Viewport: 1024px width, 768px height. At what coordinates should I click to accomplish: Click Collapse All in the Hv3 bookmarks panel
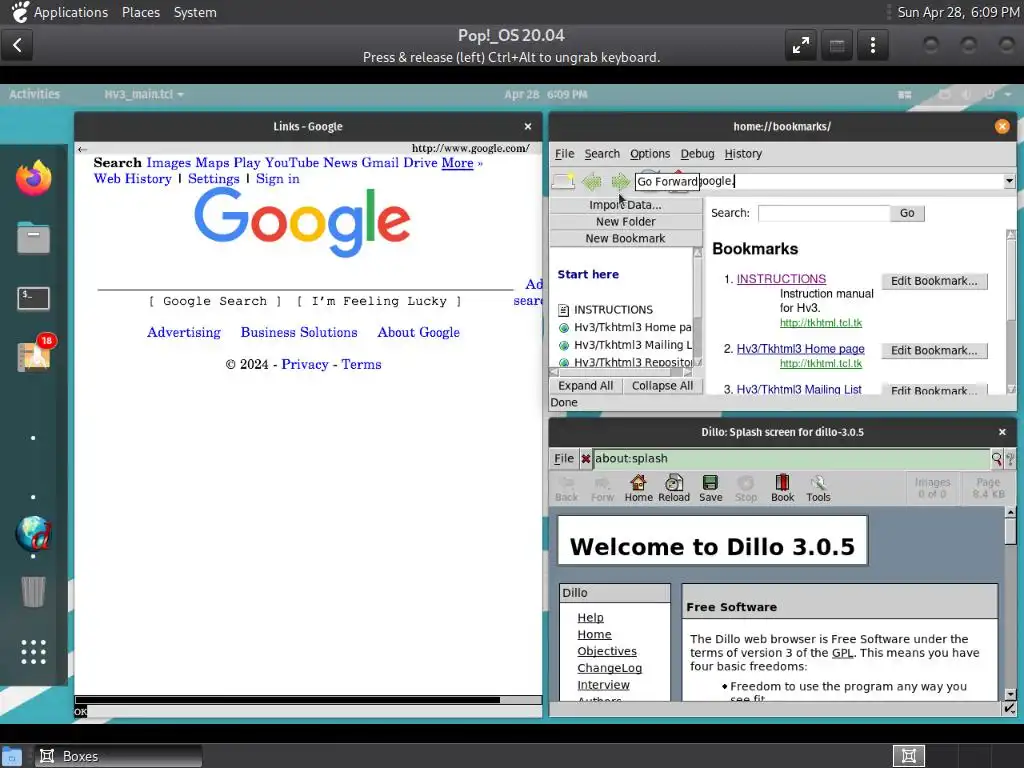point(662,386)
